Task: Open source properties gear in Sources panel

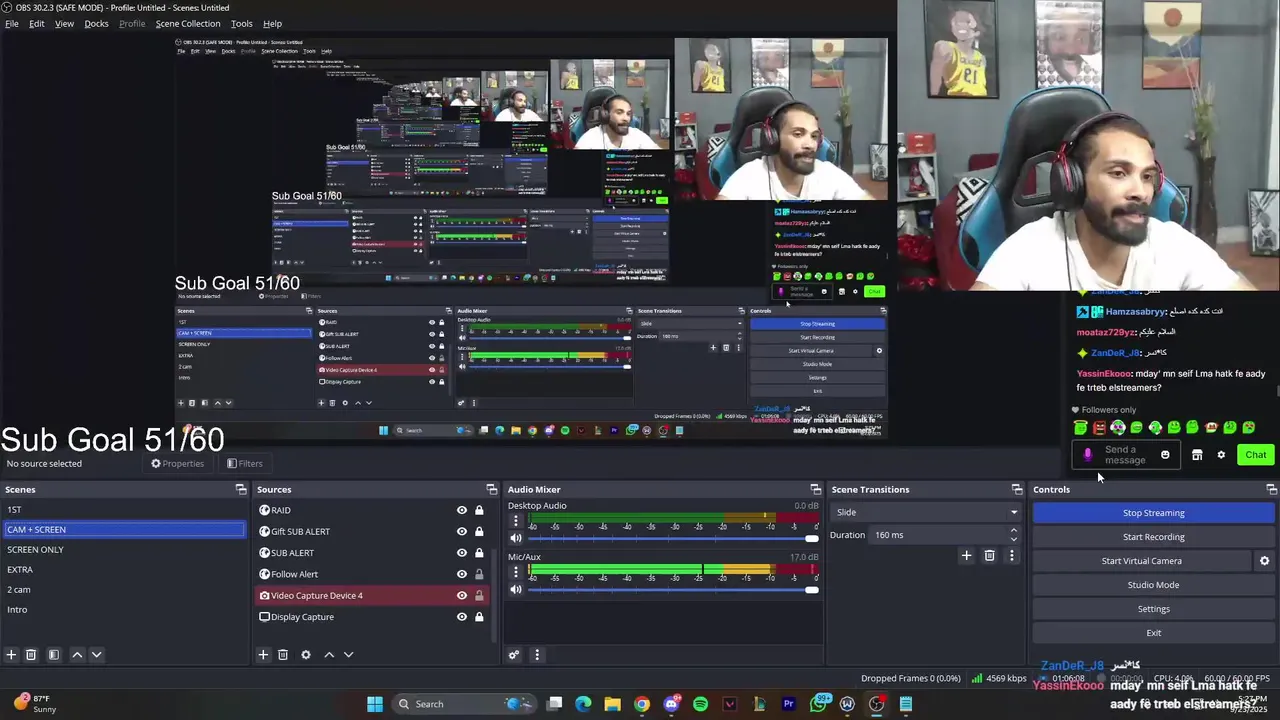Action: pos(306,655)
